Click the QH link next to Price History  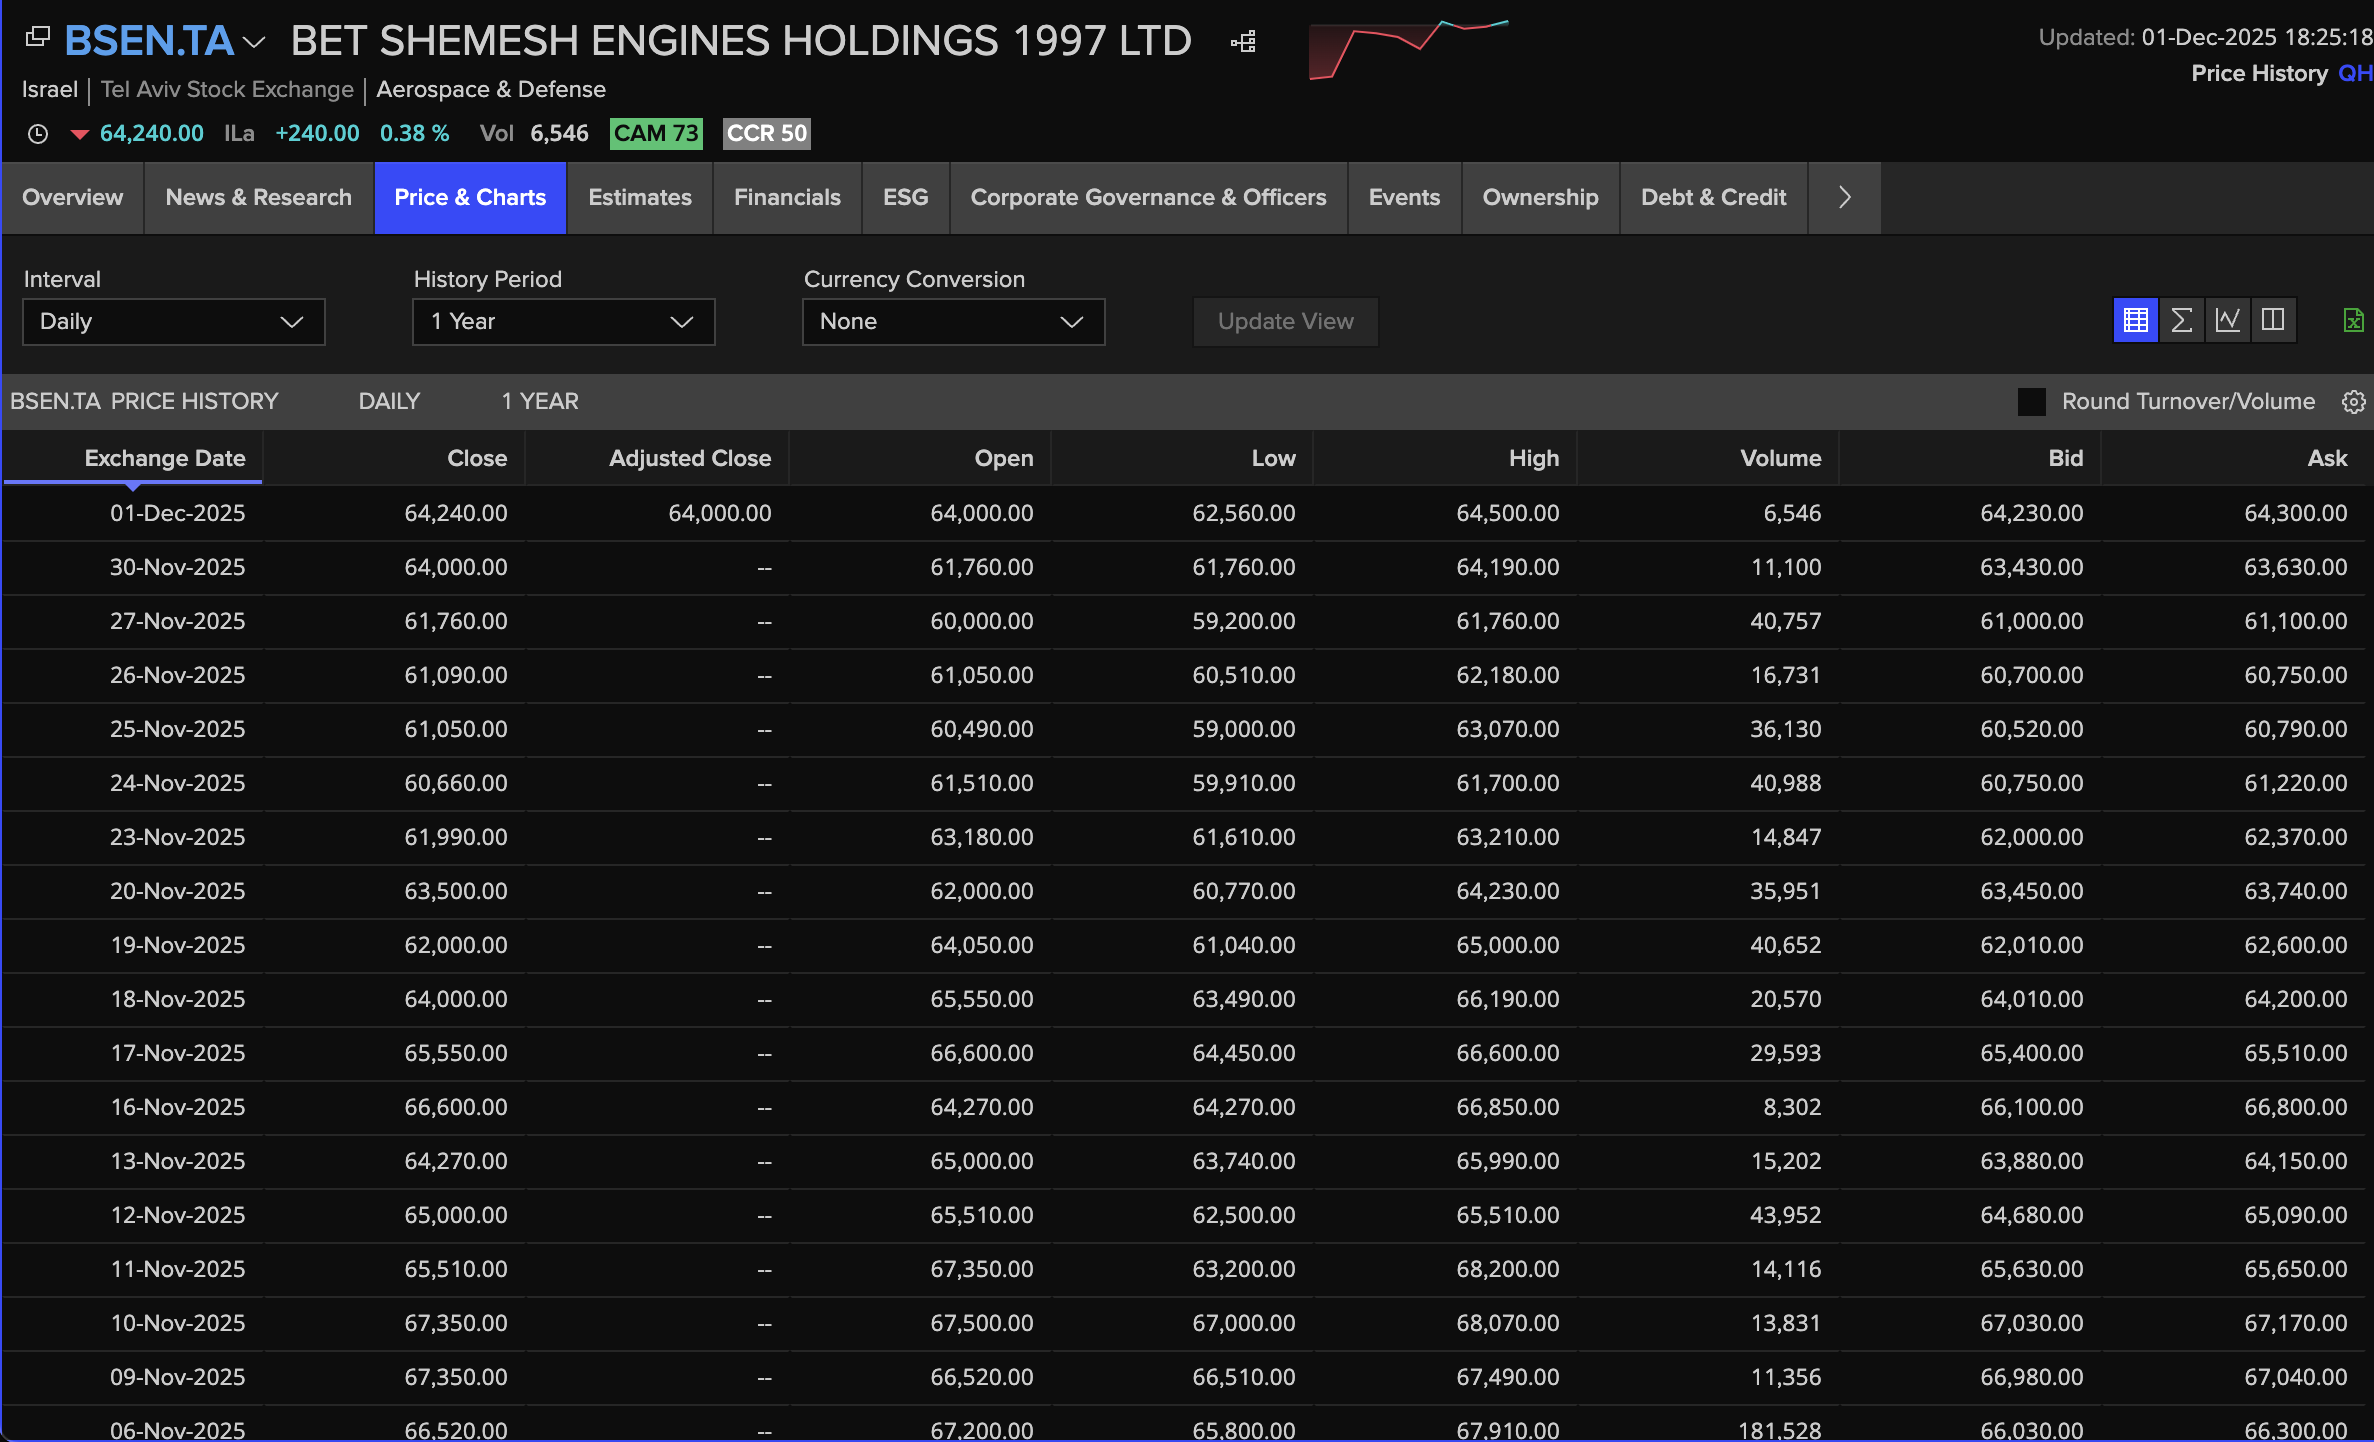coord(2354,74)
